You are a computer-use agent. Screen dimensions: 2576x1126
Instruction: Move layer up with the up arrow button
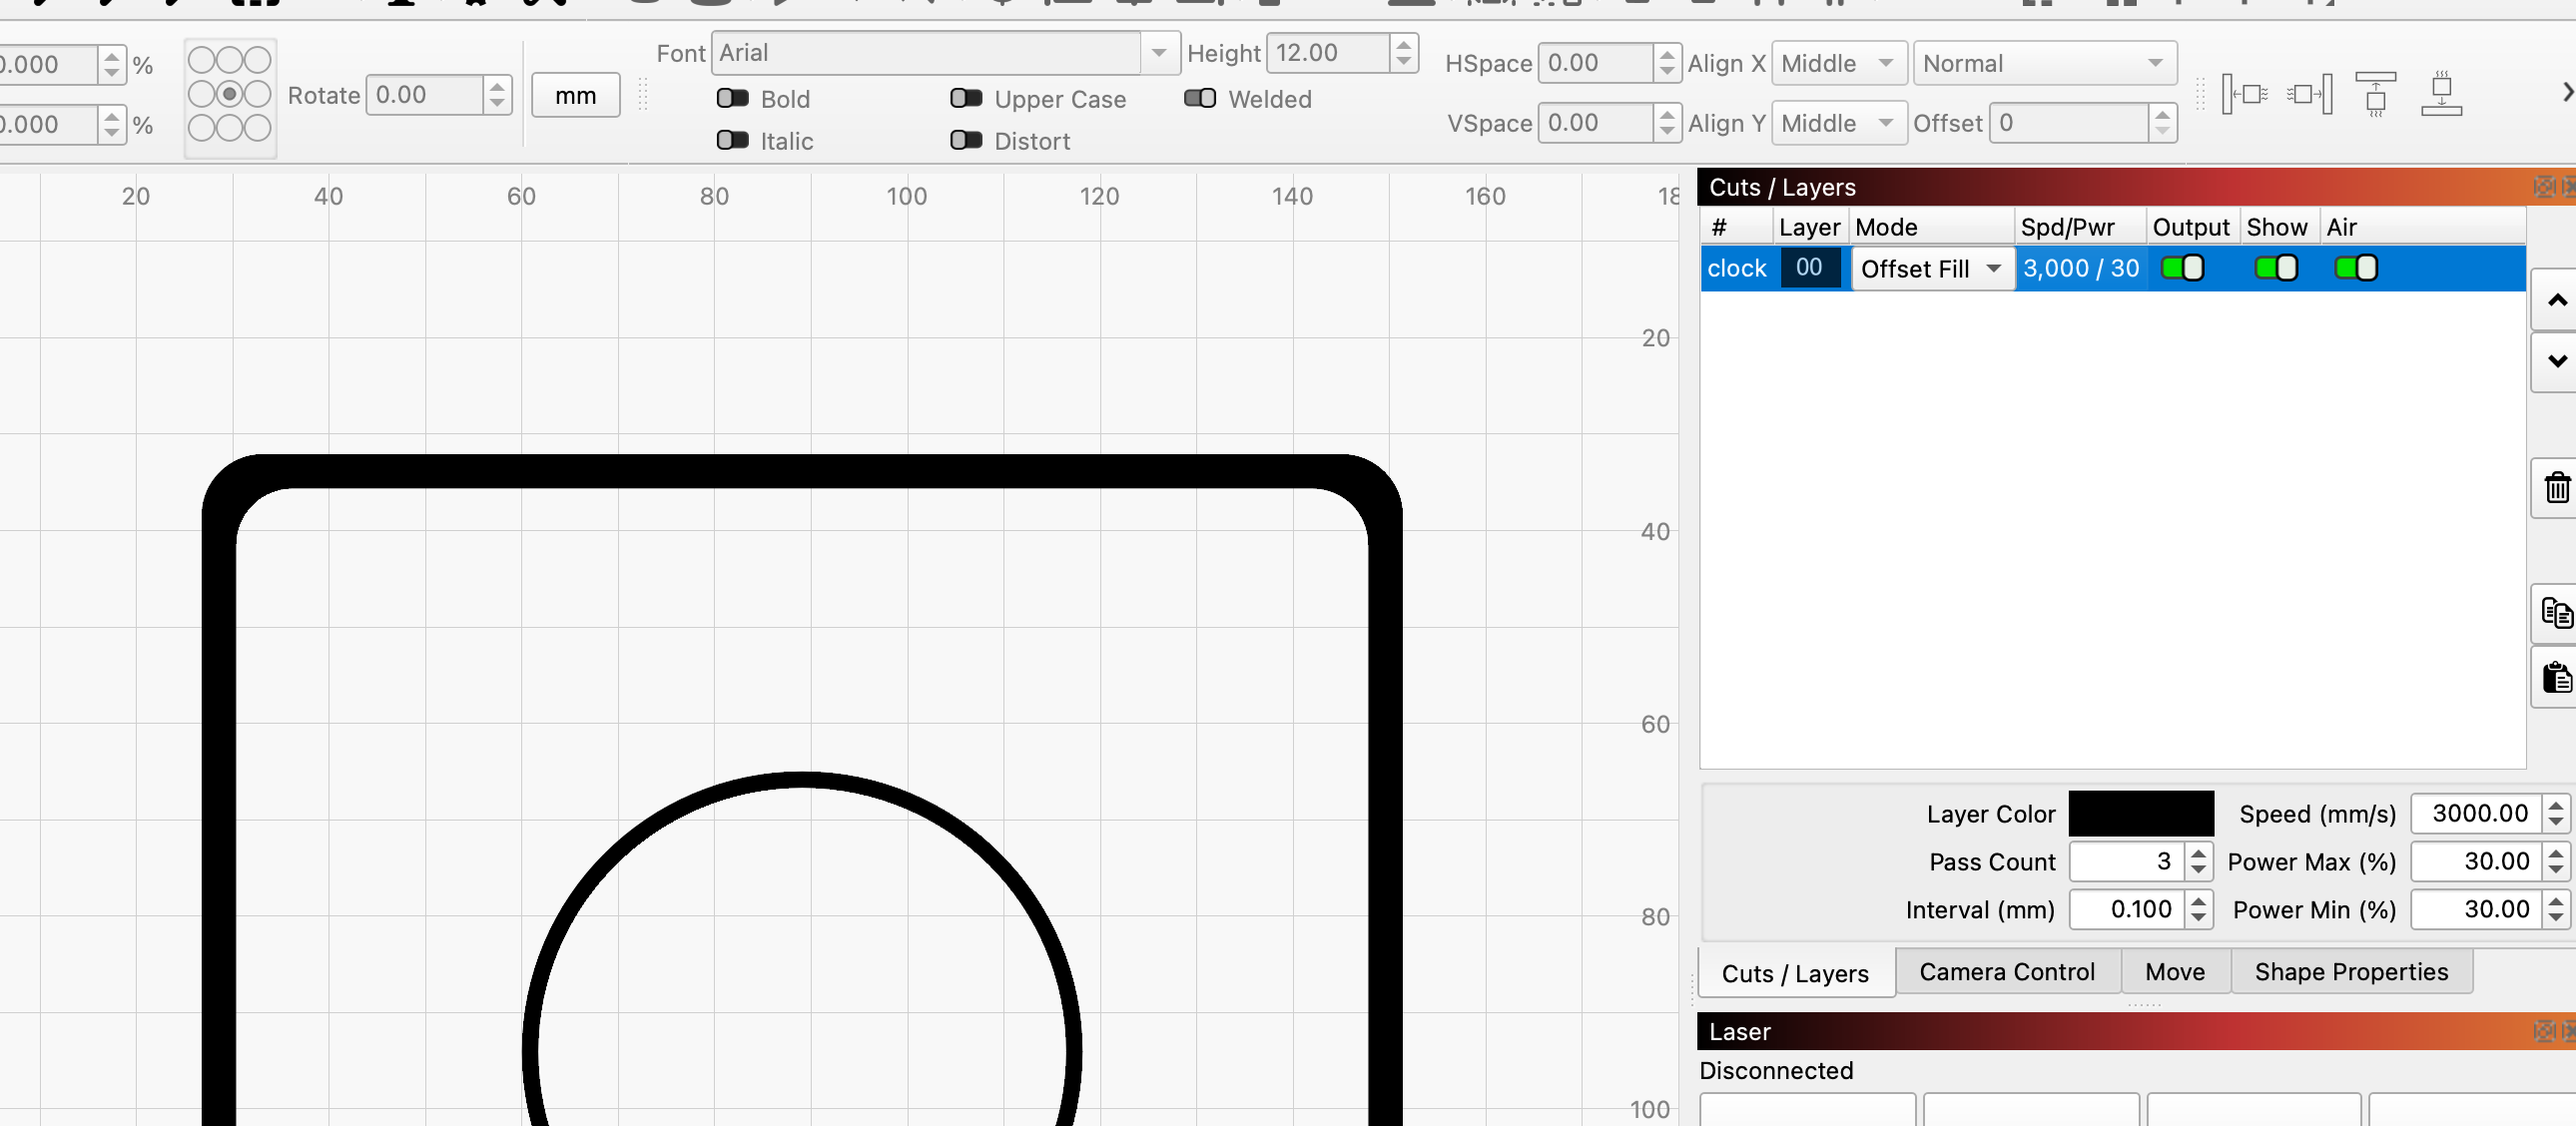(2556, 300)
